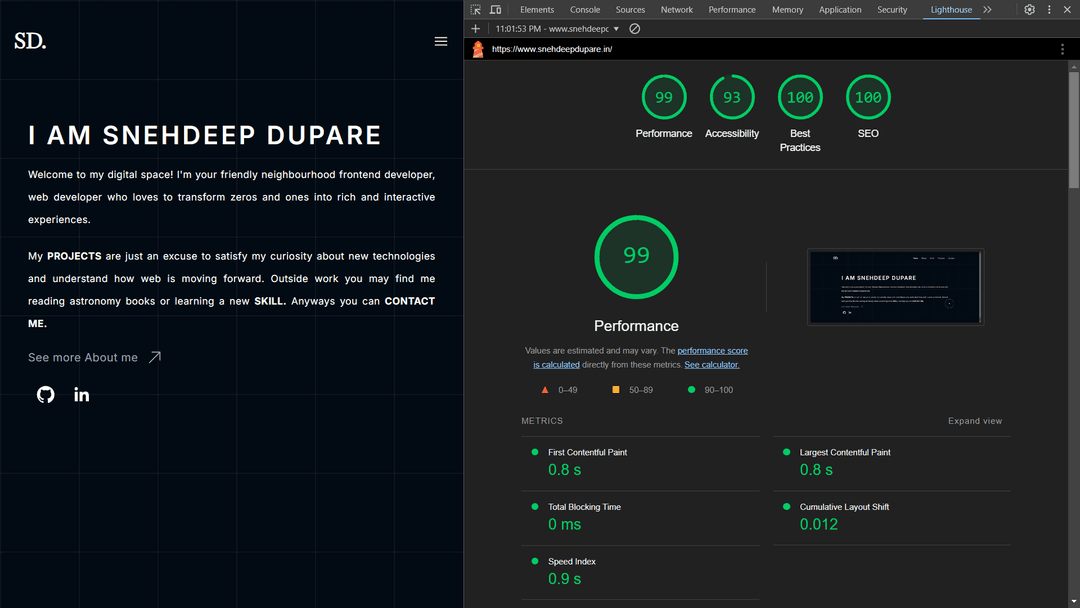Click the page screenshot thumbnail

click(x=895, y=287)
